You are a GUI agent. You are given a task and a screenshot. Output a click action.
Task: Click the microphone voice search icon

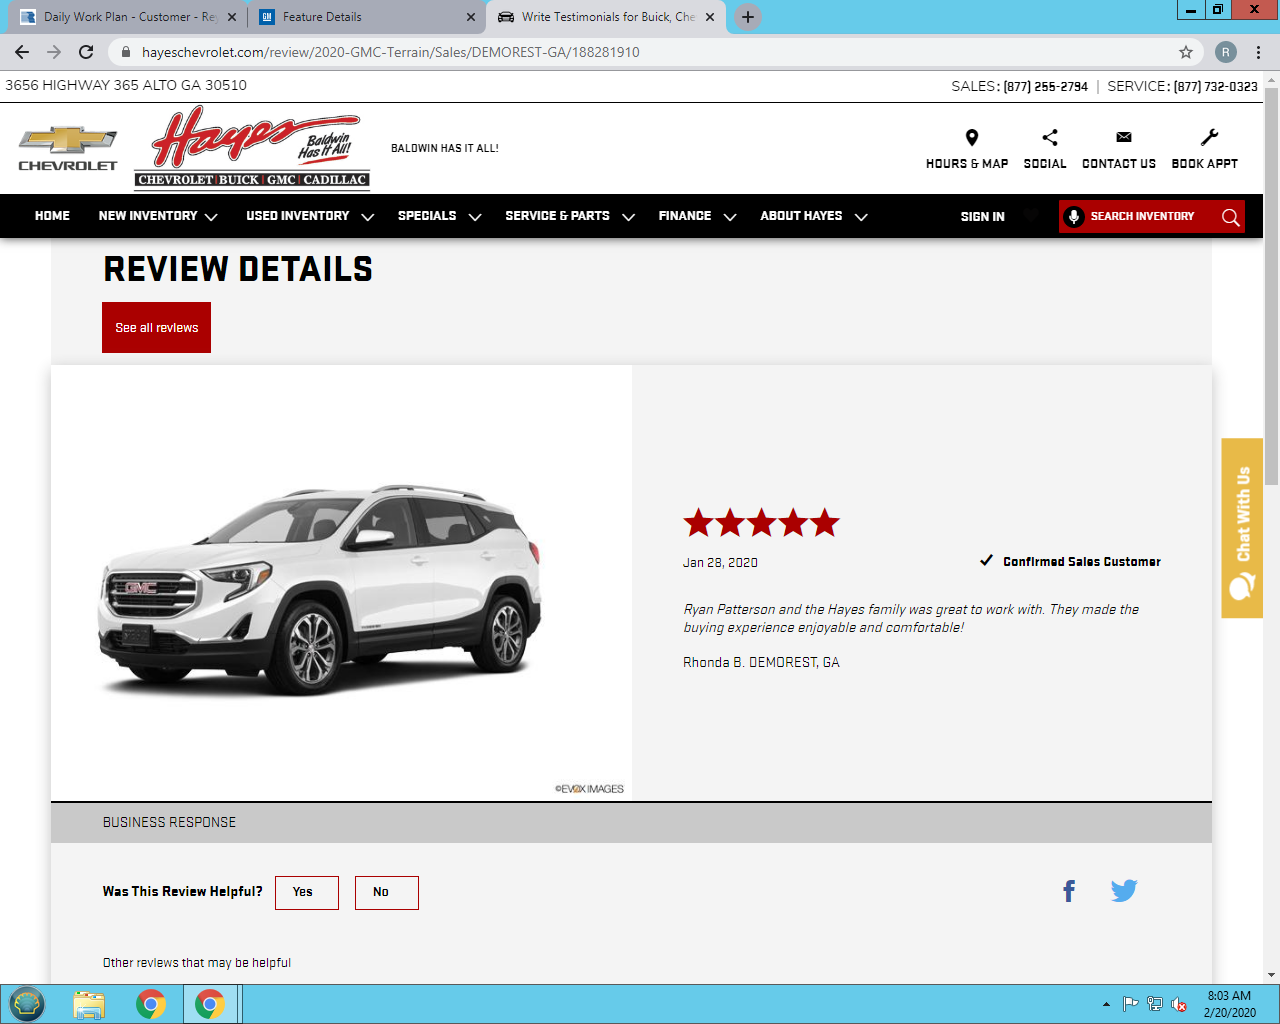pos(1074,217)
